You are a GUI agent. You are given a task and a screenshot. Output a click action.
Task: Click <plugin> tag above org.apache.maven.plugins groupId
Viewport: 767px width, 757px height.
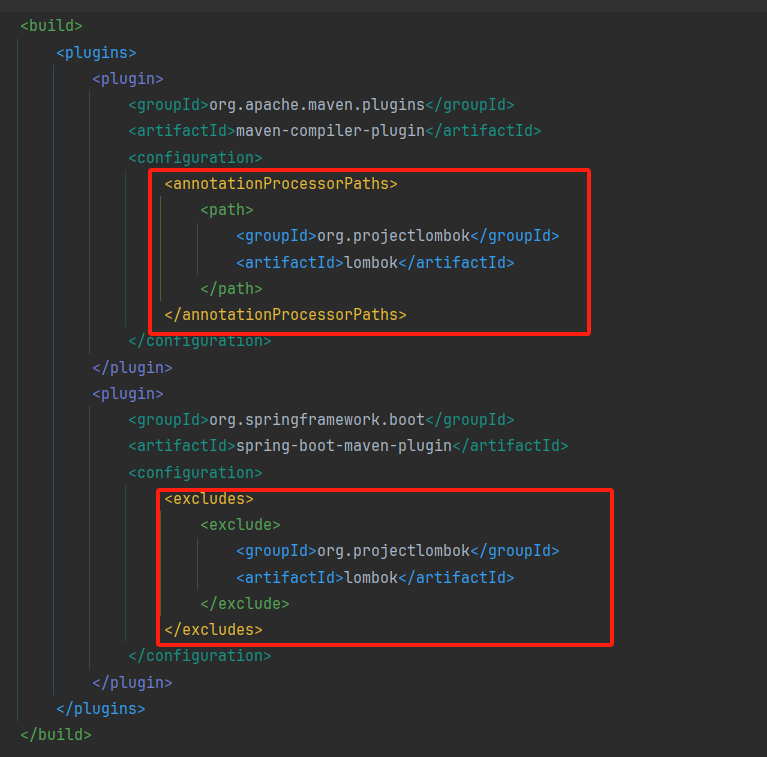click(x=128, y=79)
